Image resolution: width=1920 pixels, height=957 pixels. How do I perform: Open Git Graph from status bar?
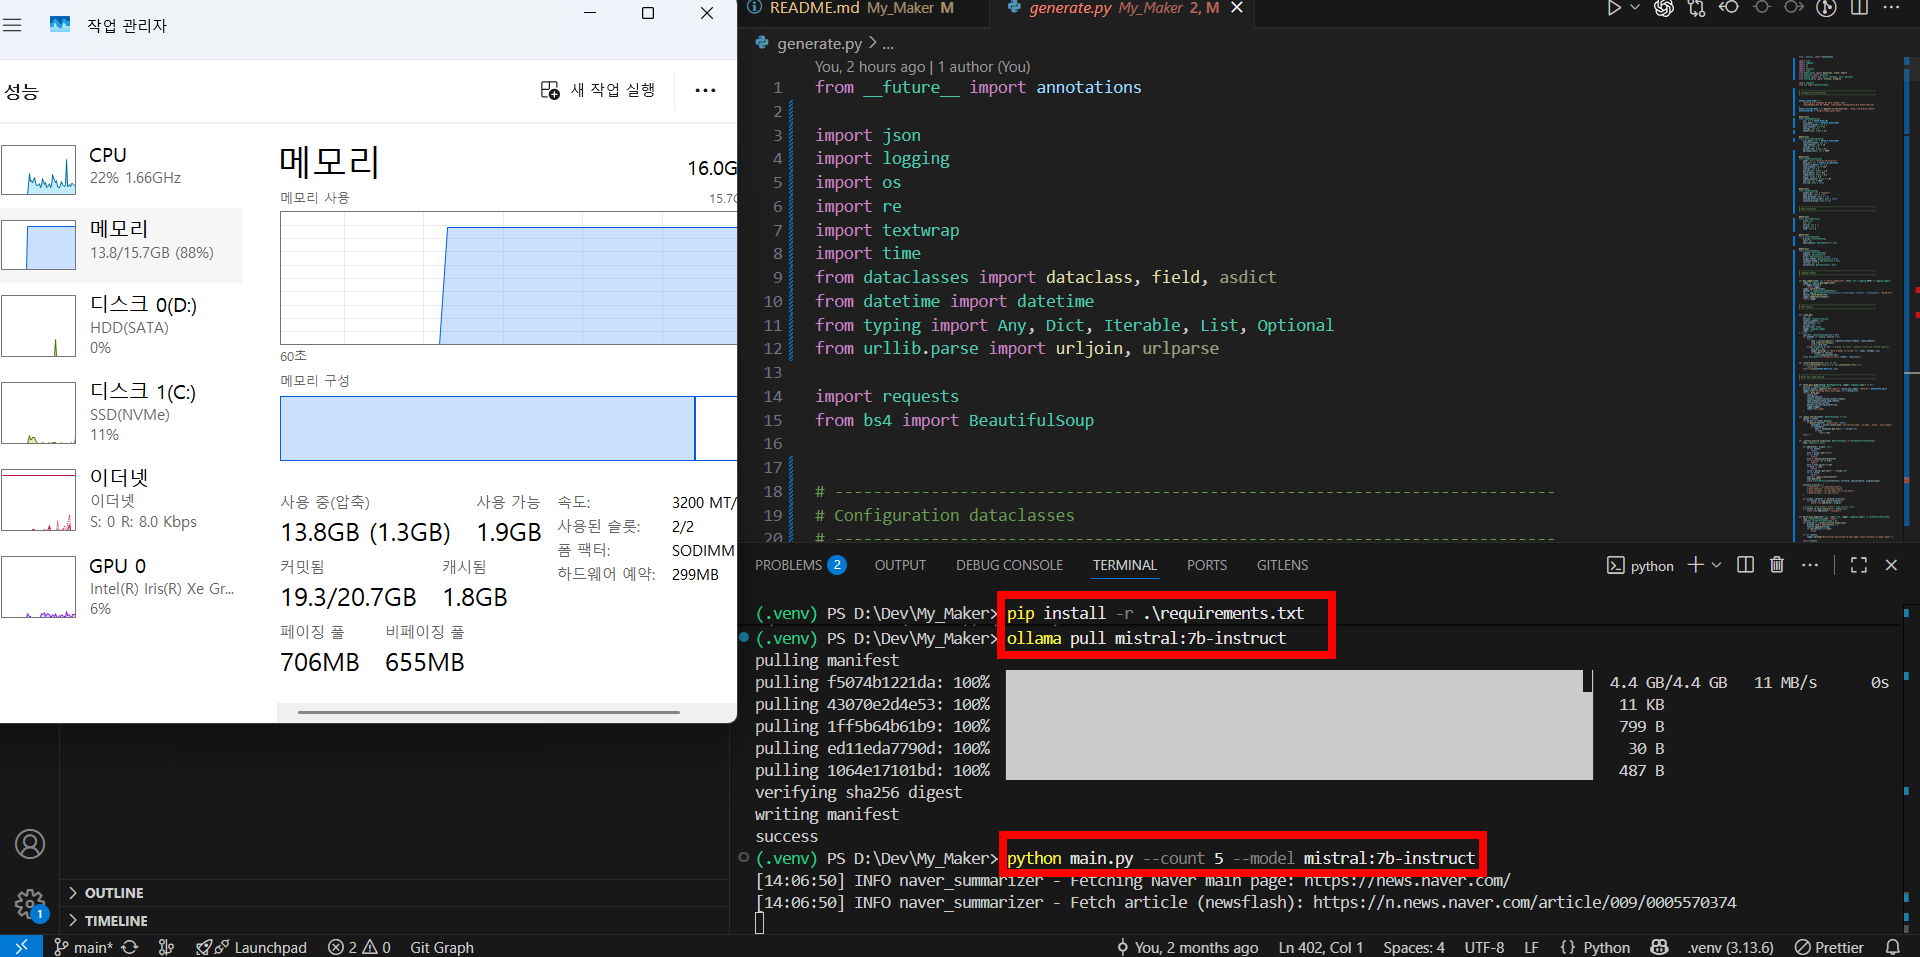pyautogui.click(x=442, y=947)
